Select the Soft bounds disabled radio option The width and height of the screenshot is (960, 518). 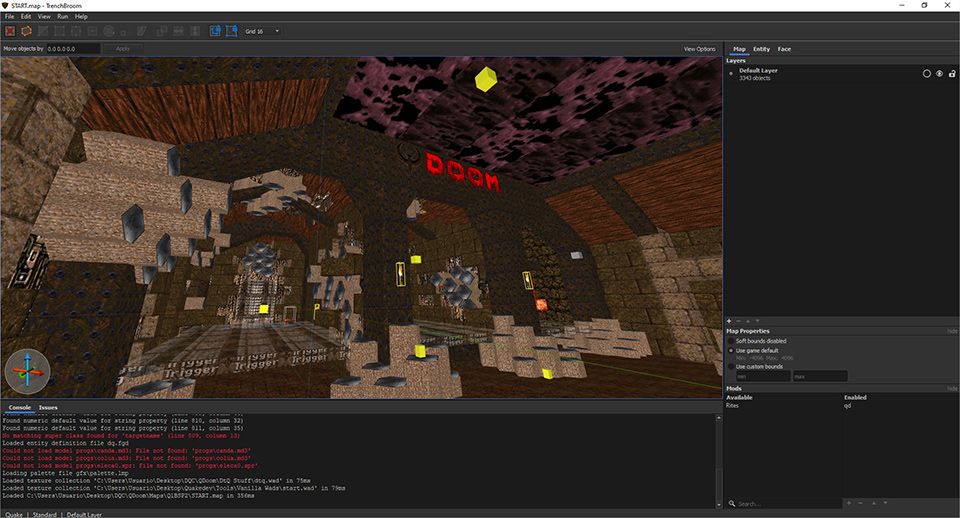coord(731,341)
